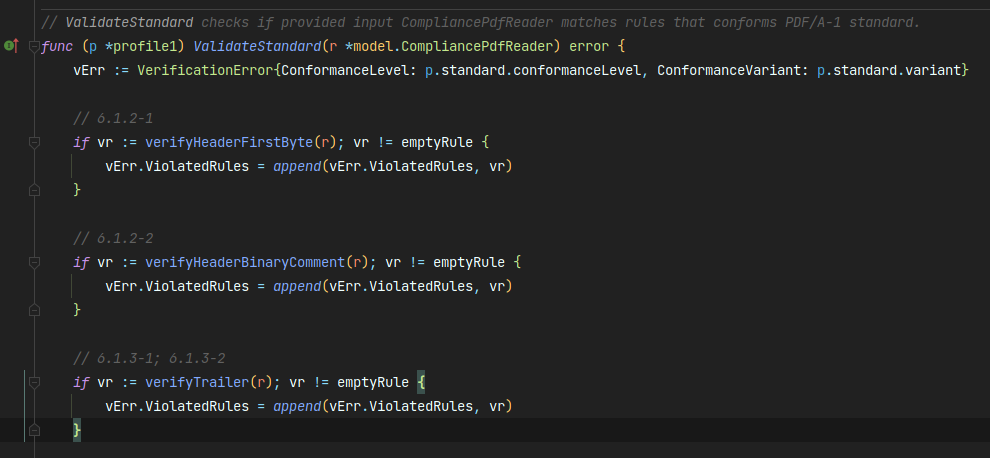Viewport: 990px width, 458px height.
Task: Click the verifyTrailer function call
Action: click(196, 382)
